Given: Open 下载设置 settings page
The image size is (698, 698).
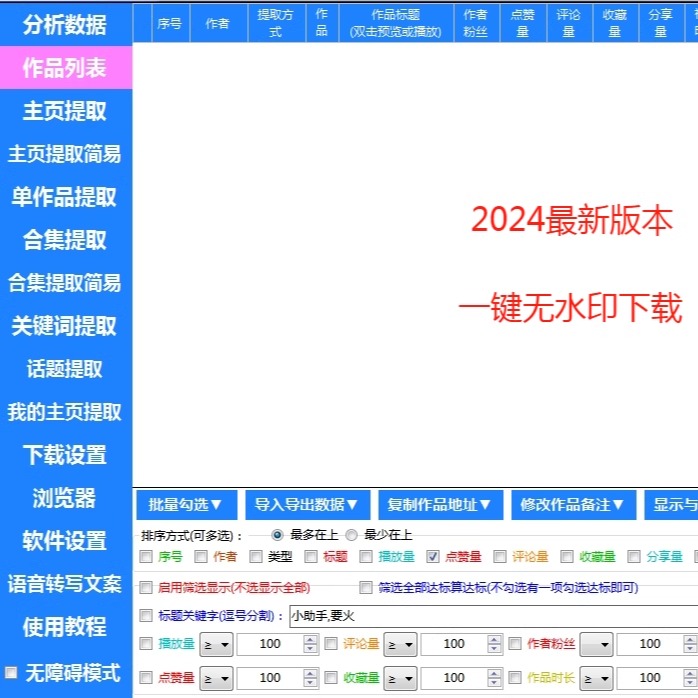Looking at the screenshot, I should click(x=65, y=455).
